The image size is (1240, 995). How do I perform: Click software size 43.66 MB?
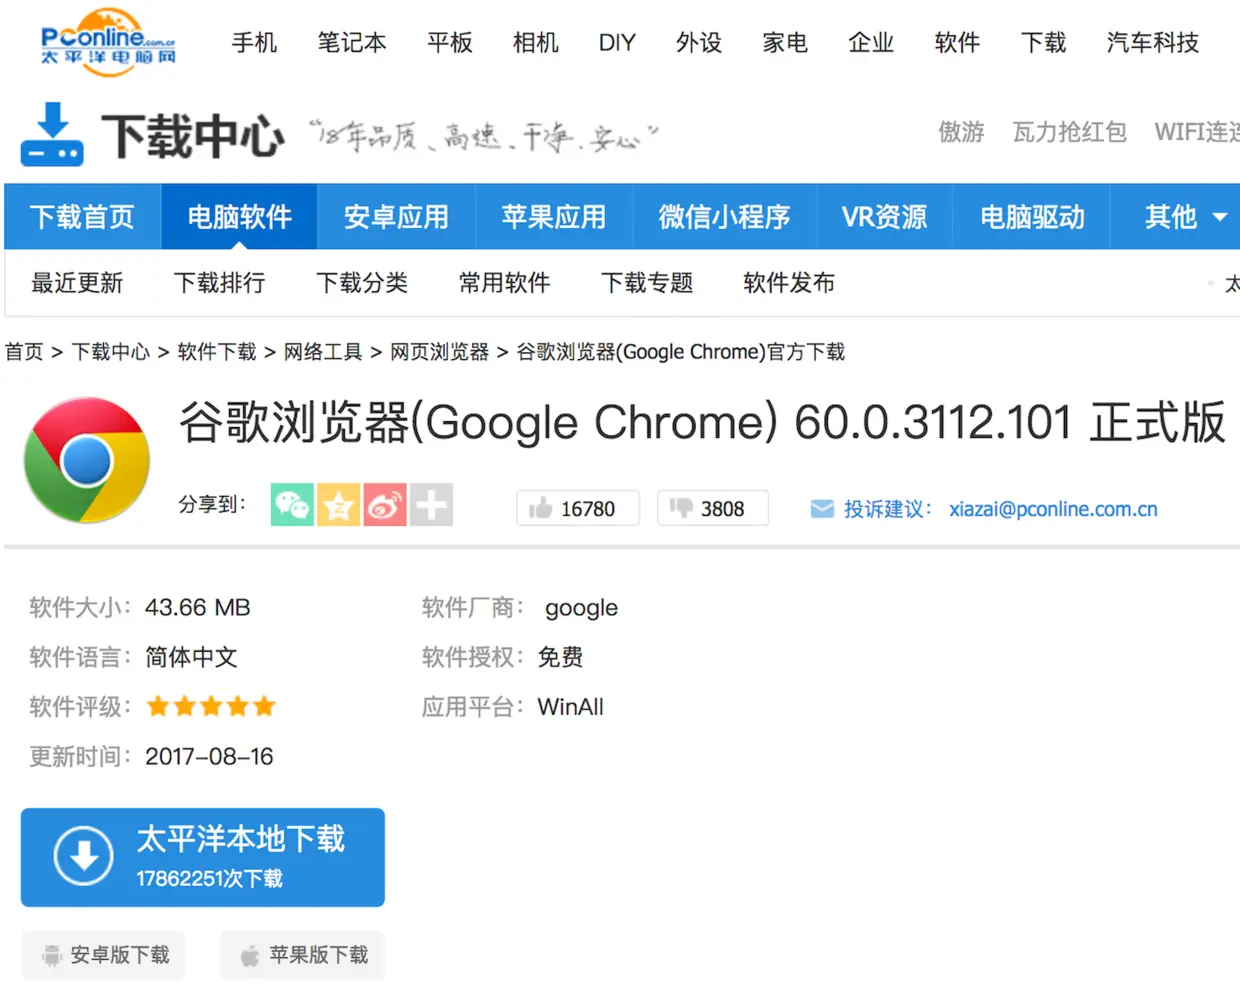pyautogui.click(x=198, y=608)
